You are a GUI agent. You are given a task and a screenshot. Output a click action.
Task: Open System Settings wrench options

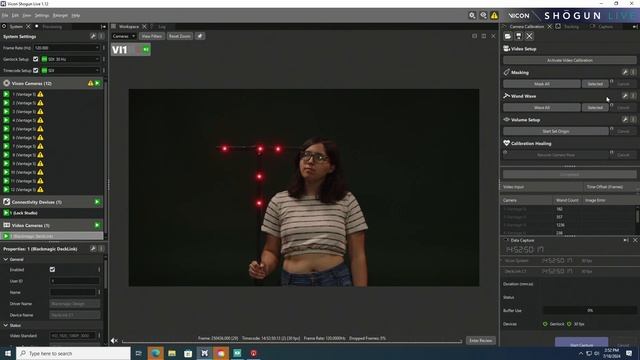point(93,36)
